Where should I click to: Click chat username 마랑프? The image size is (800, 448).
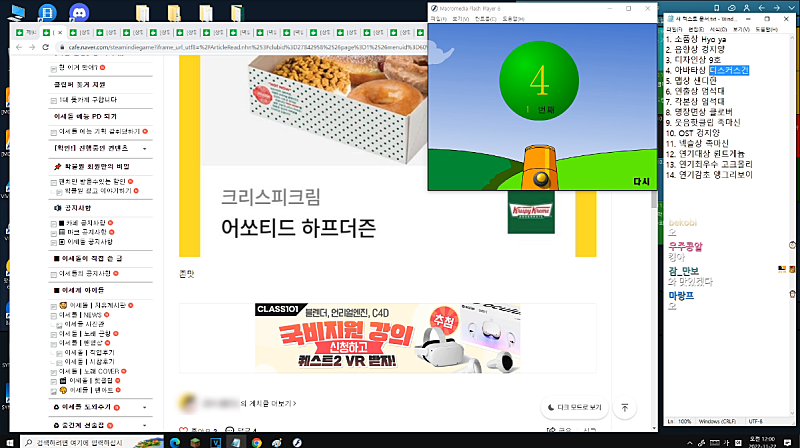click(x=681, y=295)
